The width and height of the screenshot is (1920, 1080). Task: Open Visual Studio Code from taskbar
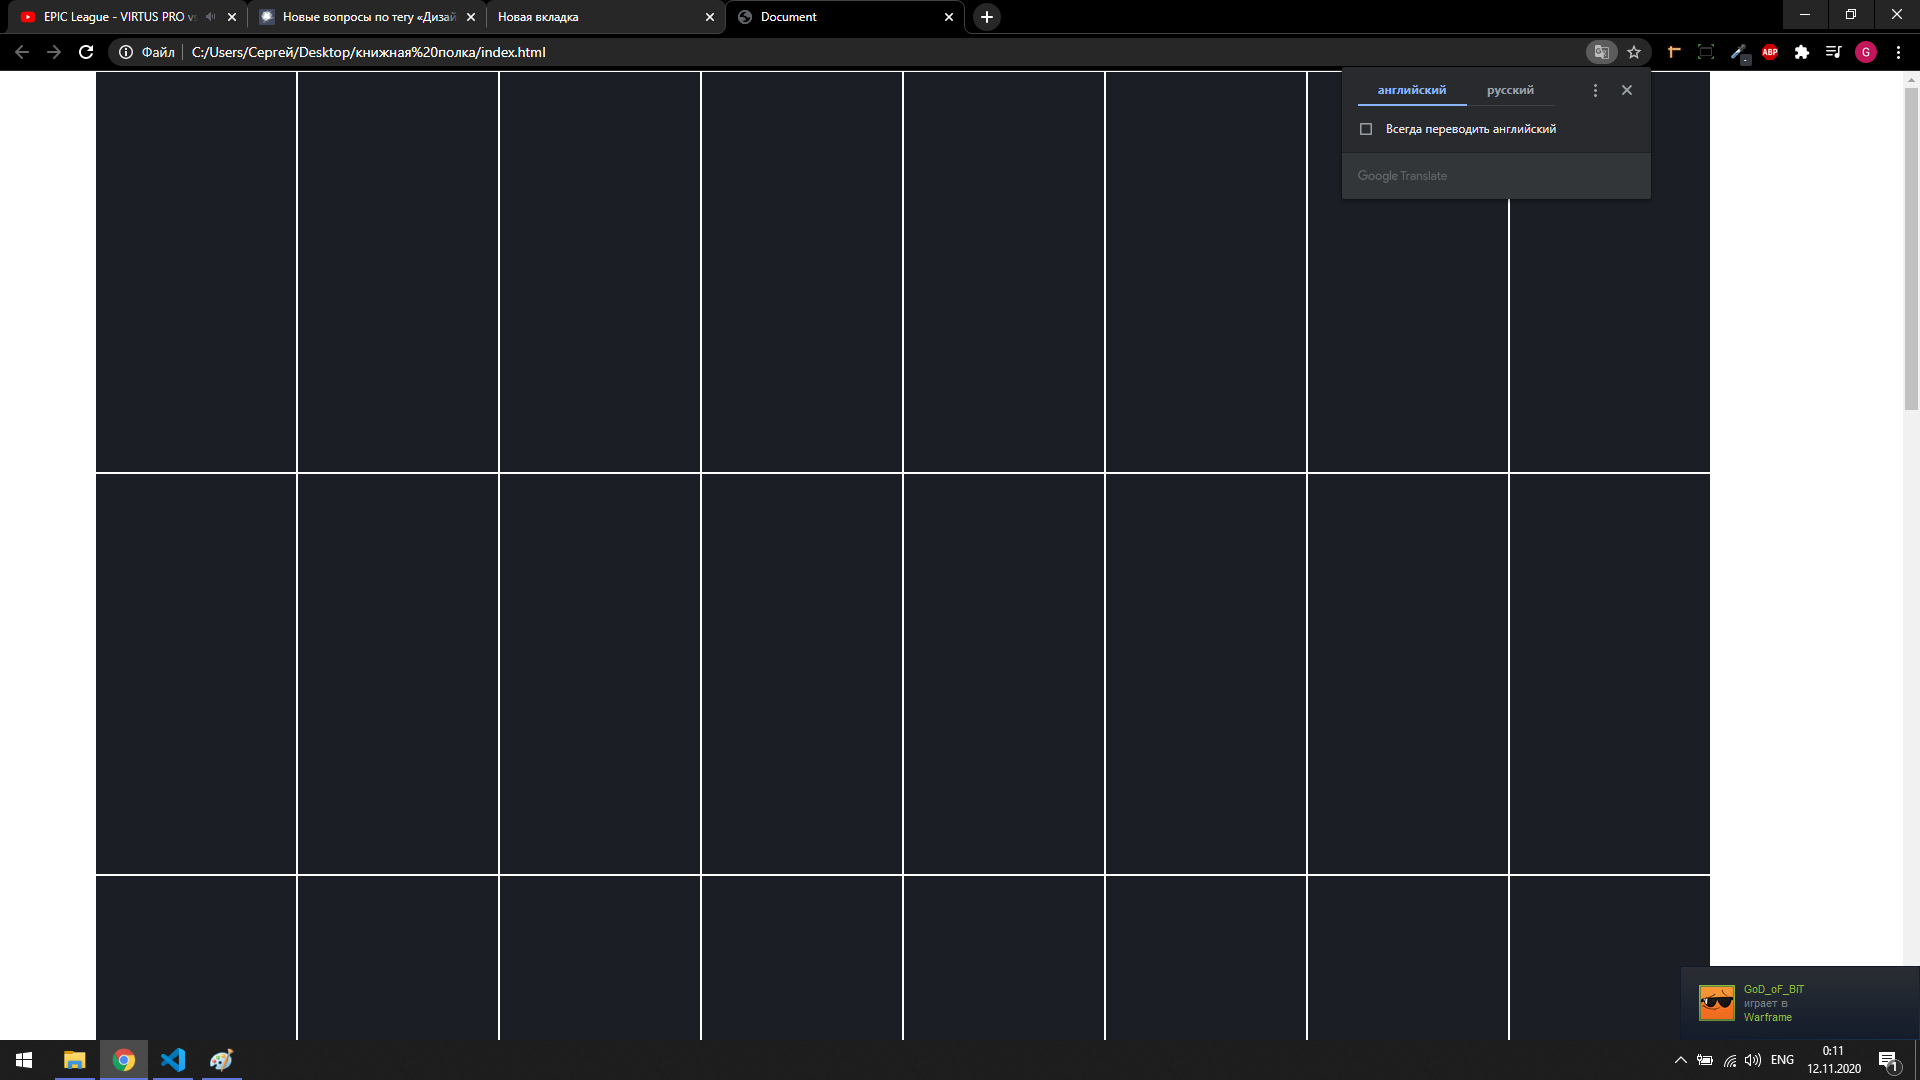click(173, 1060)
